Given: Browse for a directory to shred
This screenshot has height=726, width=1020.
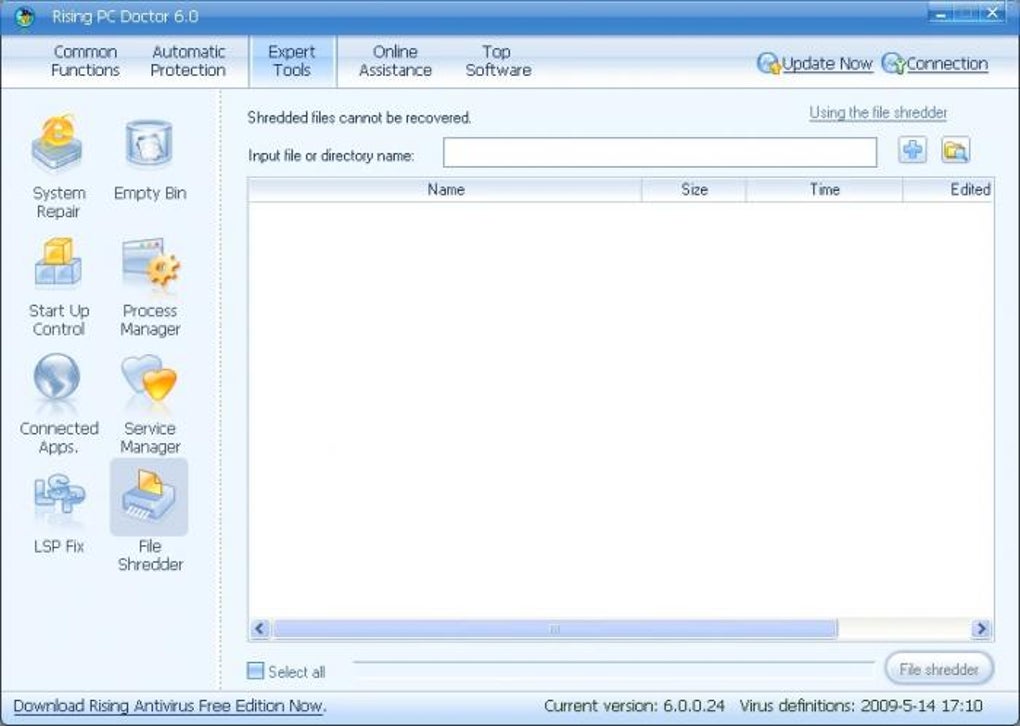Looking at the screenshot, I should (956, 150).
